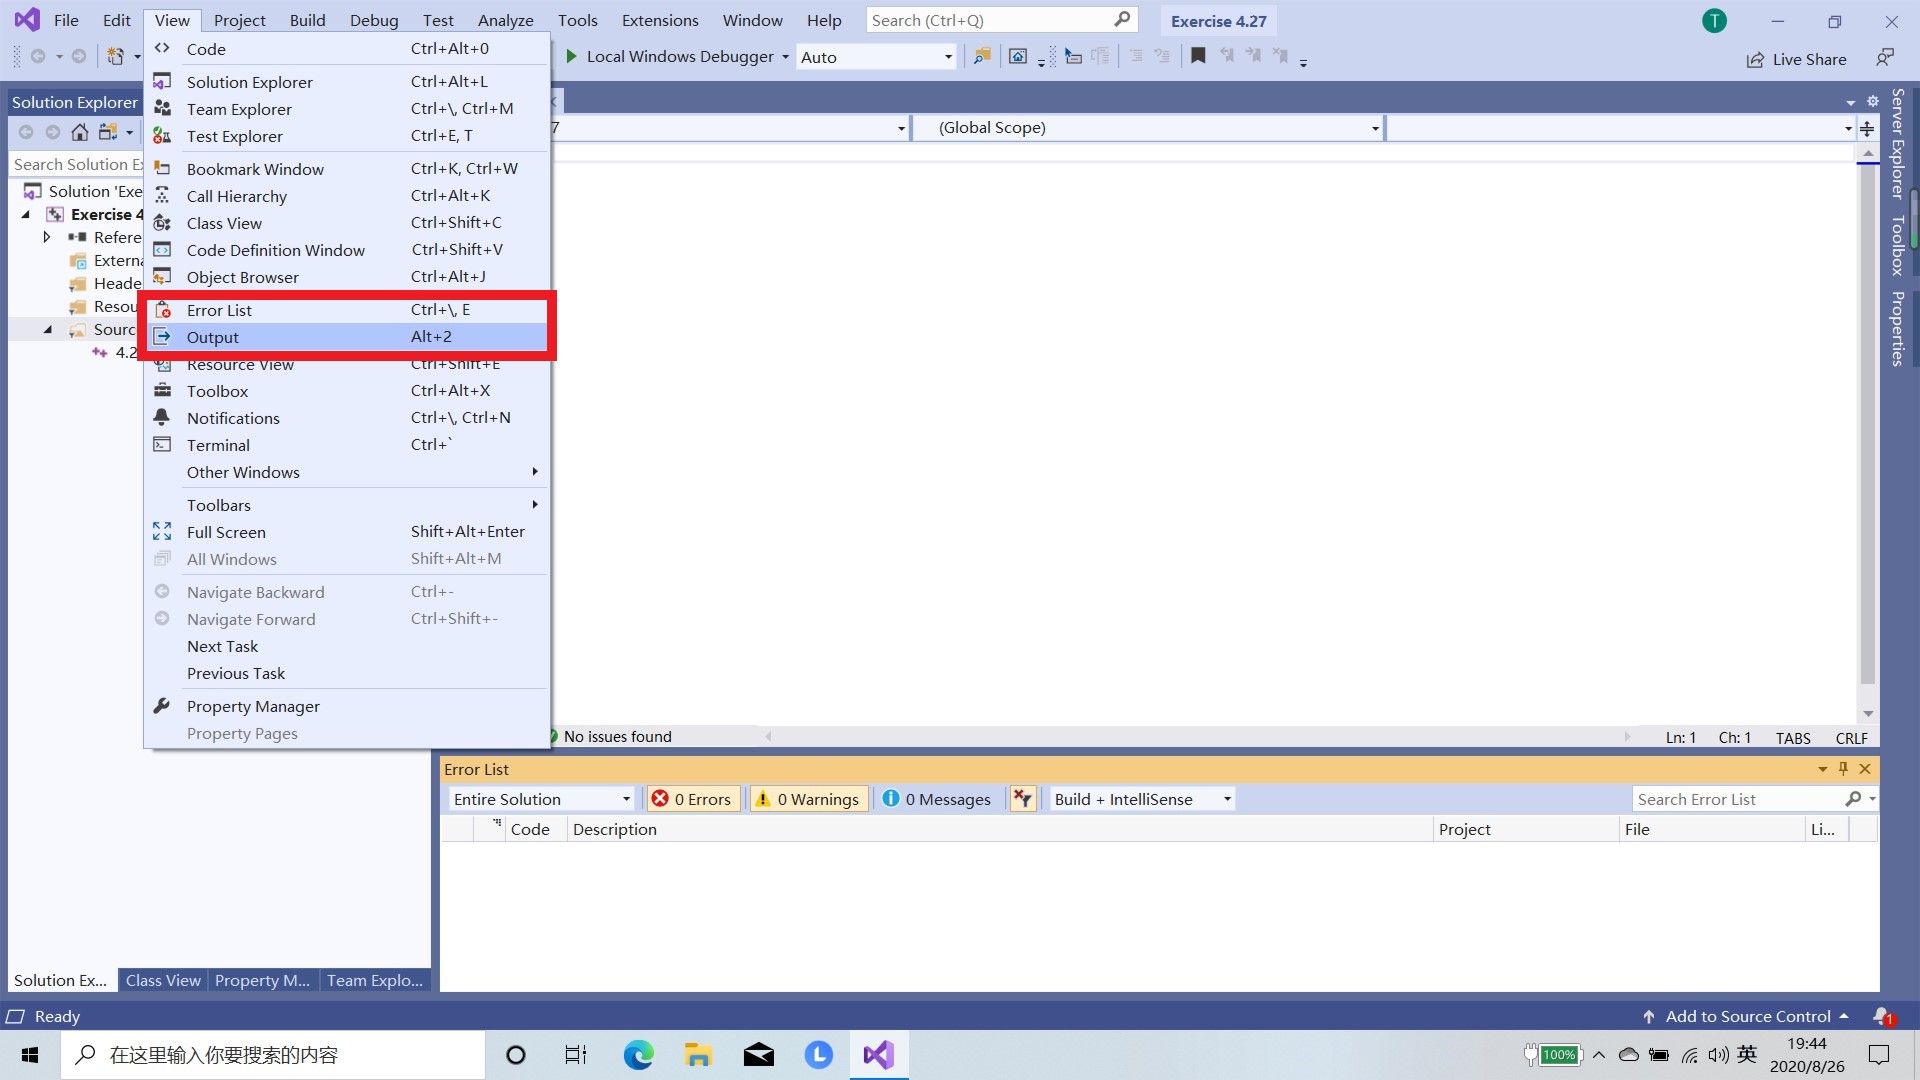Click the bookmark icon in toolbar
The width and height of the screenshot is (1920, 1080).
(x=1198, y=56)
